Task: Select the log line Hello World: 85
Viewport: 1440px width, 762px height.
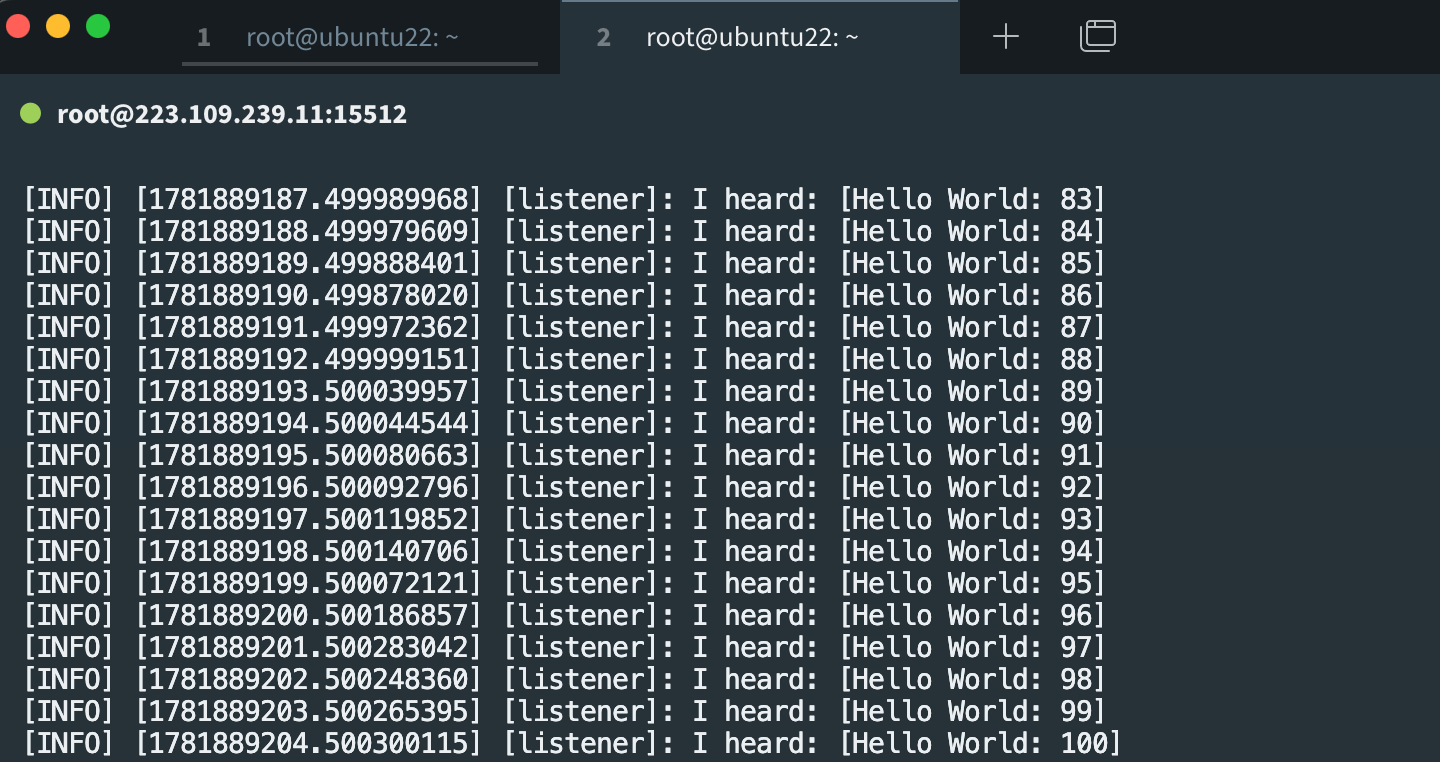Action: [564, 263]
